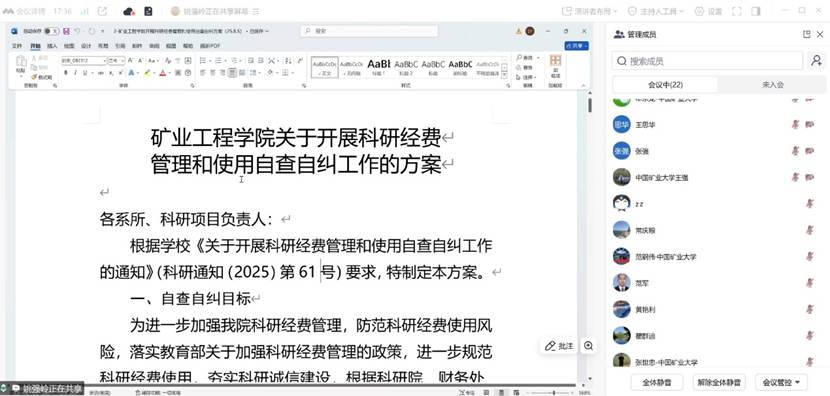Screen dimensions: 830x396
Task: Expand the 会议管控 dropdown
Action: [781, 382]
